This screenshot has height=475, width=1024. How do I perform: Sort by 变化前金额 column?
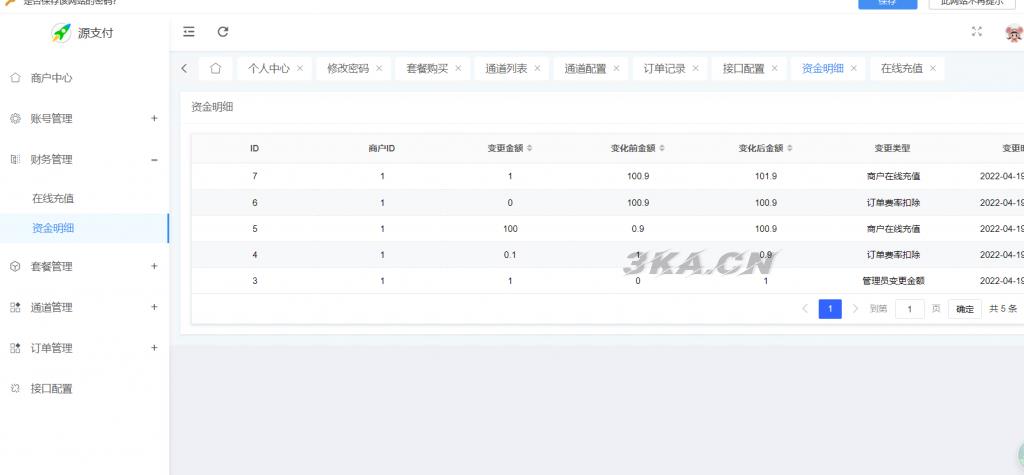pyautogui.click(x=662, y=149)
